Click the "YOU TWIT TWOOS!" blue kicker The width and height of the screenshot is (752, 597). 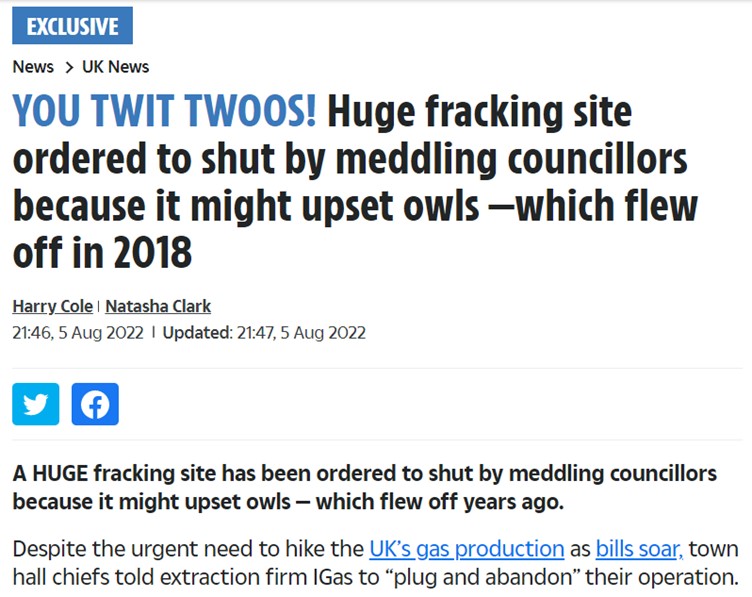(165, 113)
